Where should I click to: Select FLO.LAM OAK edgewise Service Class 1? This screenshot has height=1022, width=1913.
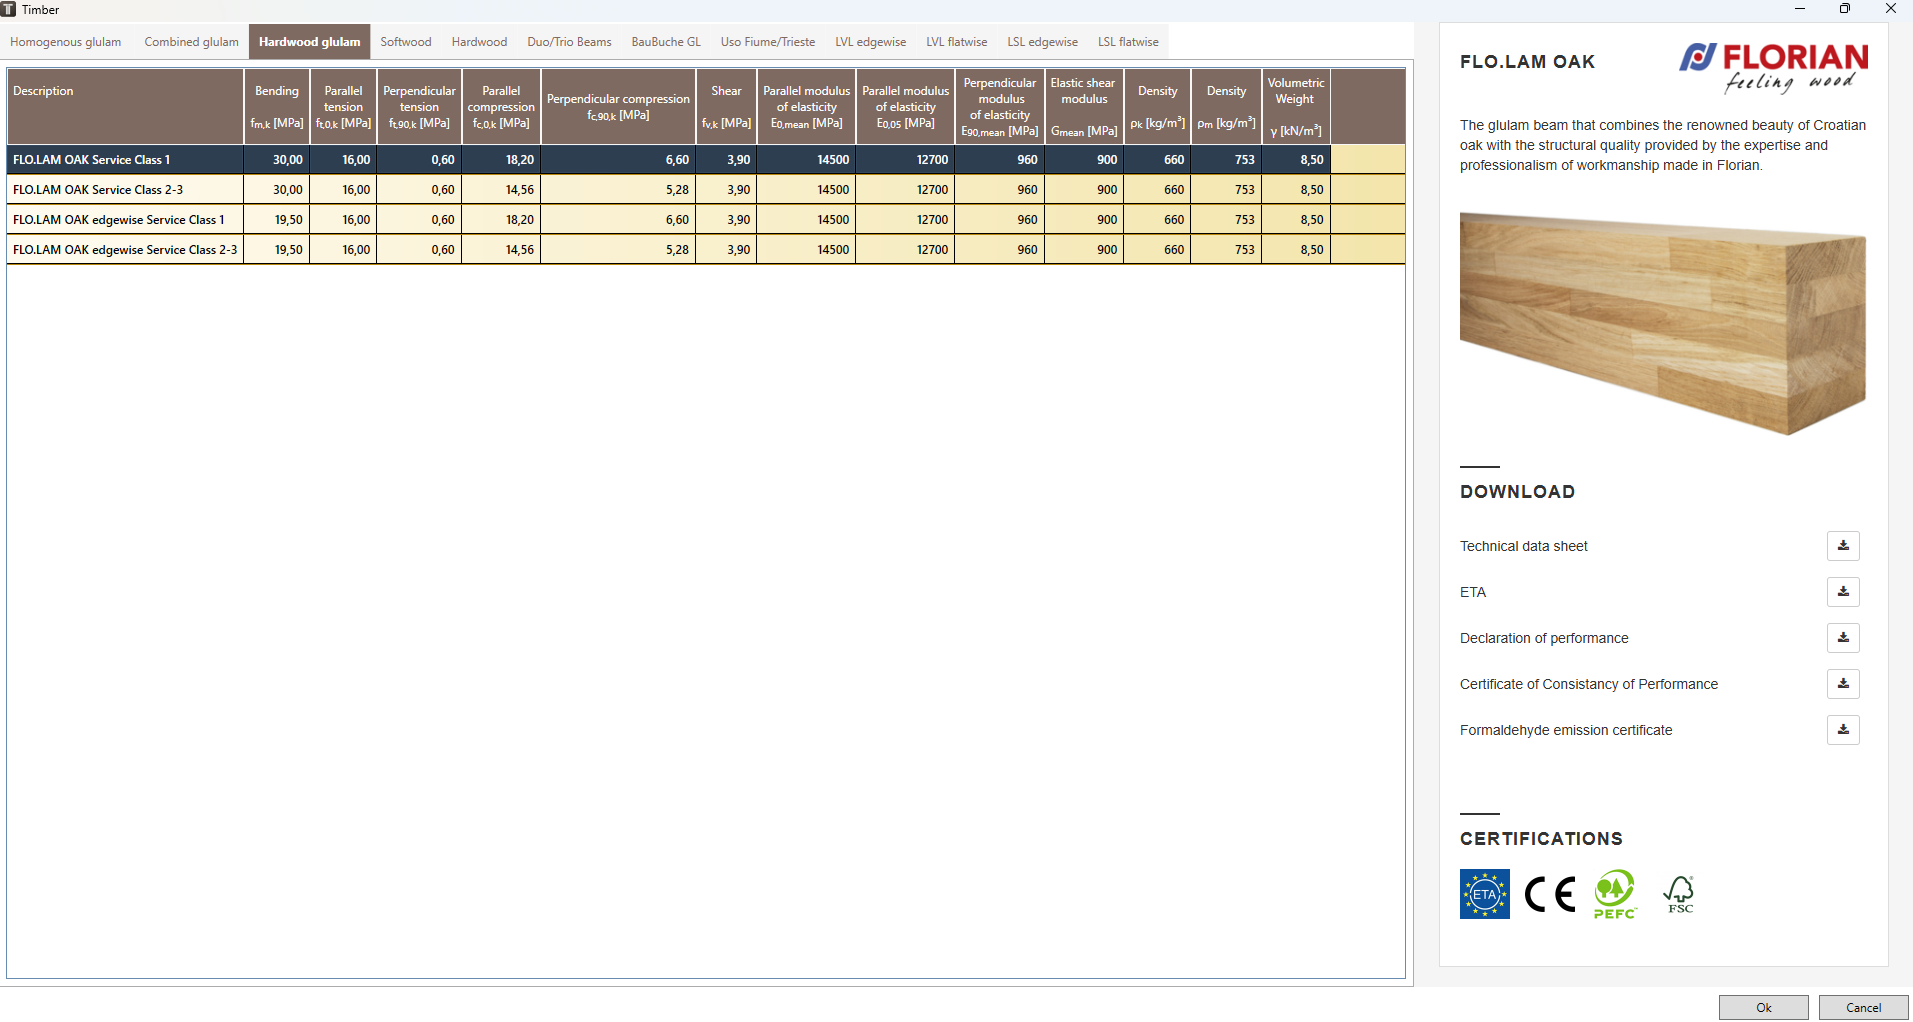point(706,220)
